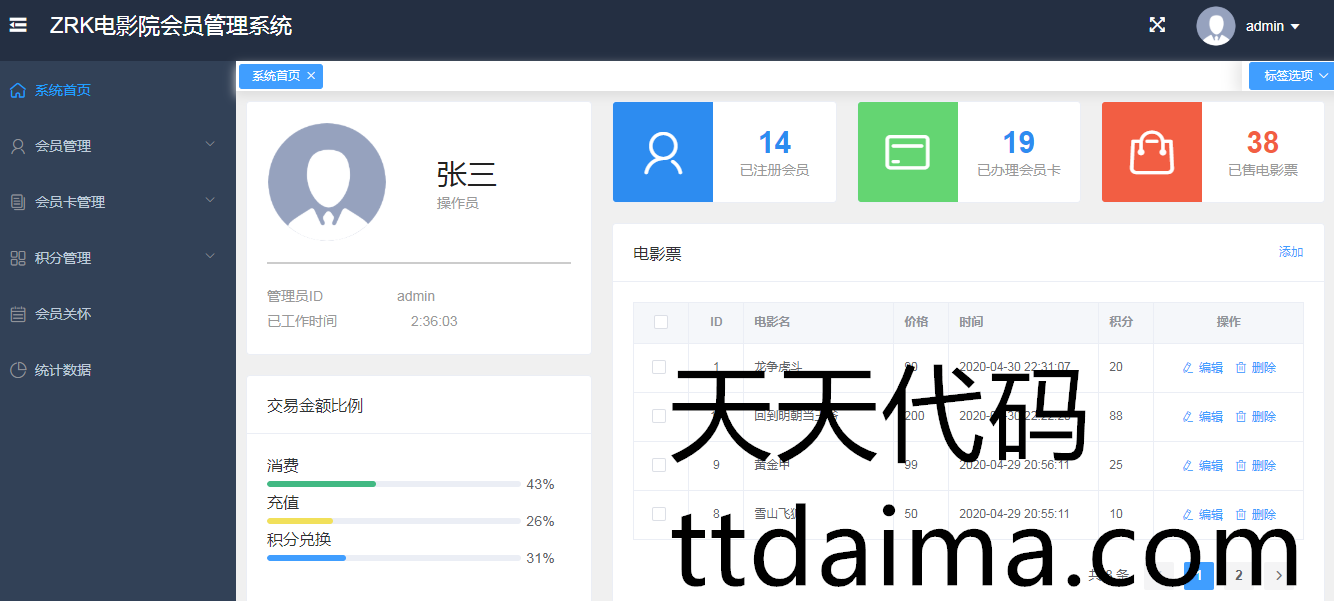Select the checkbox for the 黄金甲 row

pyautogui.click(x=659, y=465)
